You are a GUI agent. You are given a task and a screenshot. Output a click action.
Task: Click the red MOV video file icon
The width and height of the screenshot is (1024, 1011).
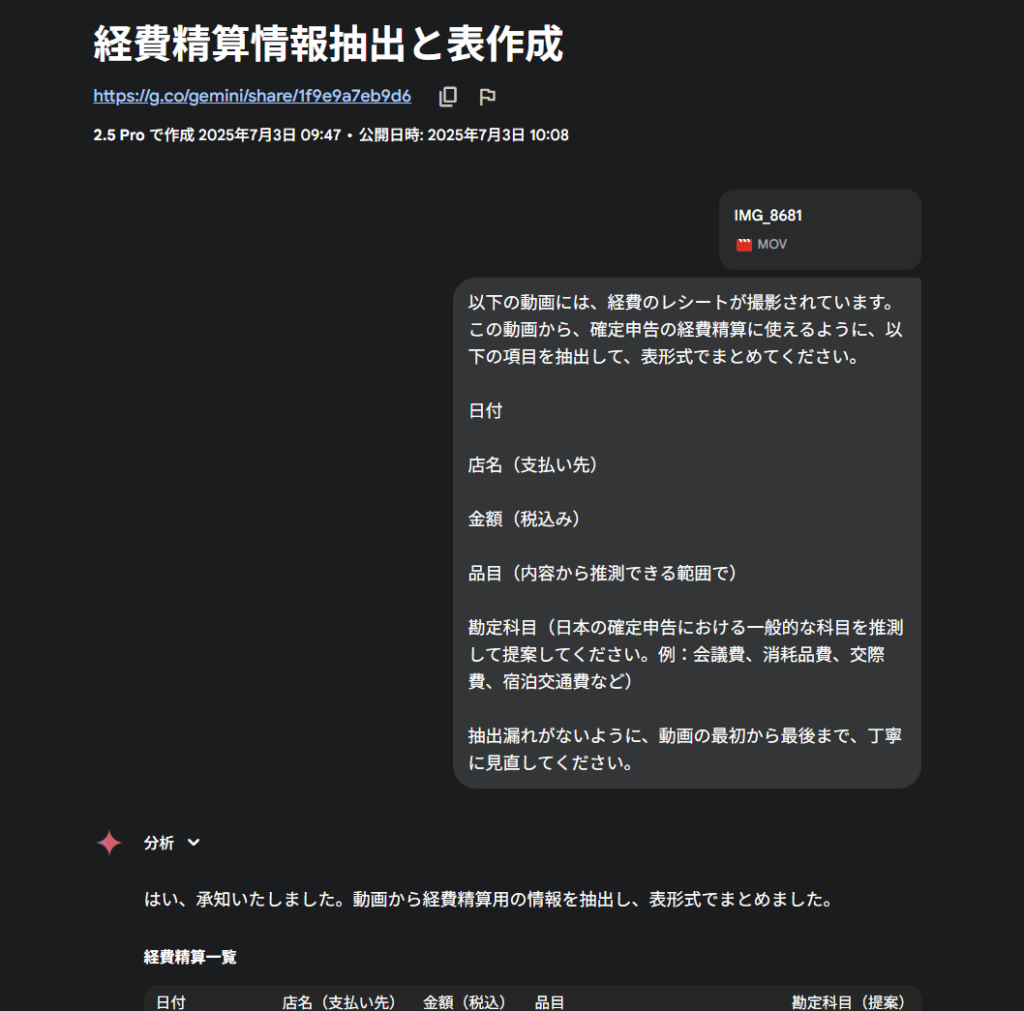744,245
